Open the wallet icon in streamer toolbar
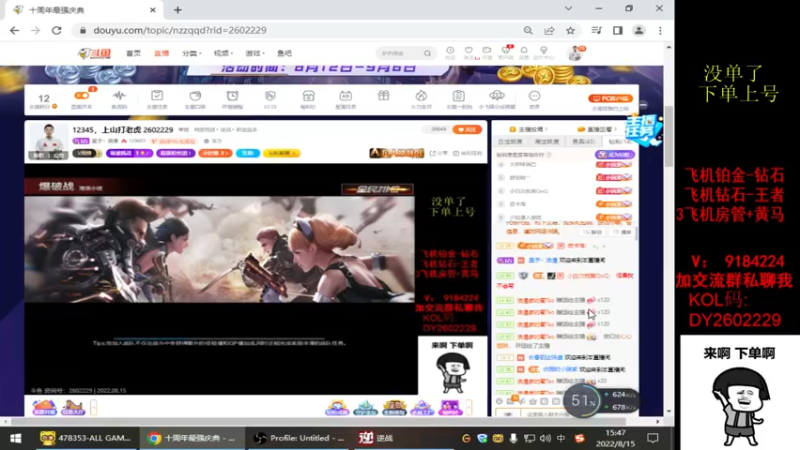This screenshot has width=800, height=450. click(x=195, y=98)
